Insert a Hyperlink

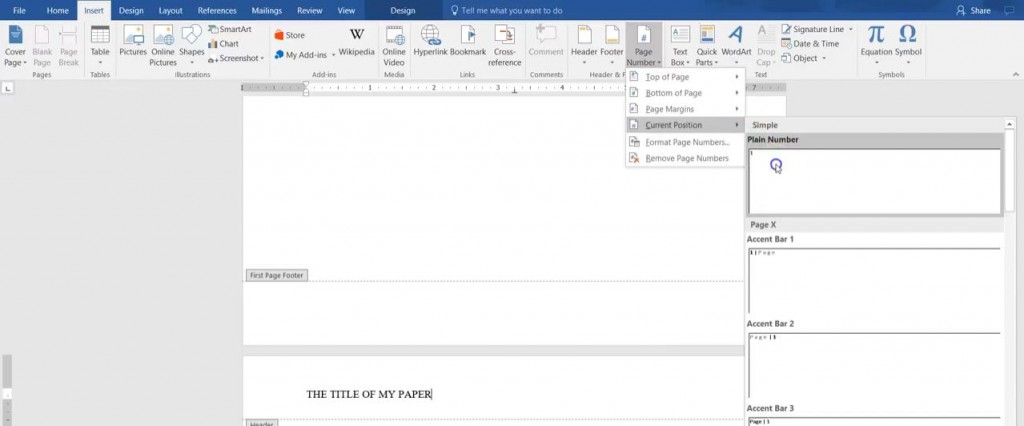coord(430,43)
